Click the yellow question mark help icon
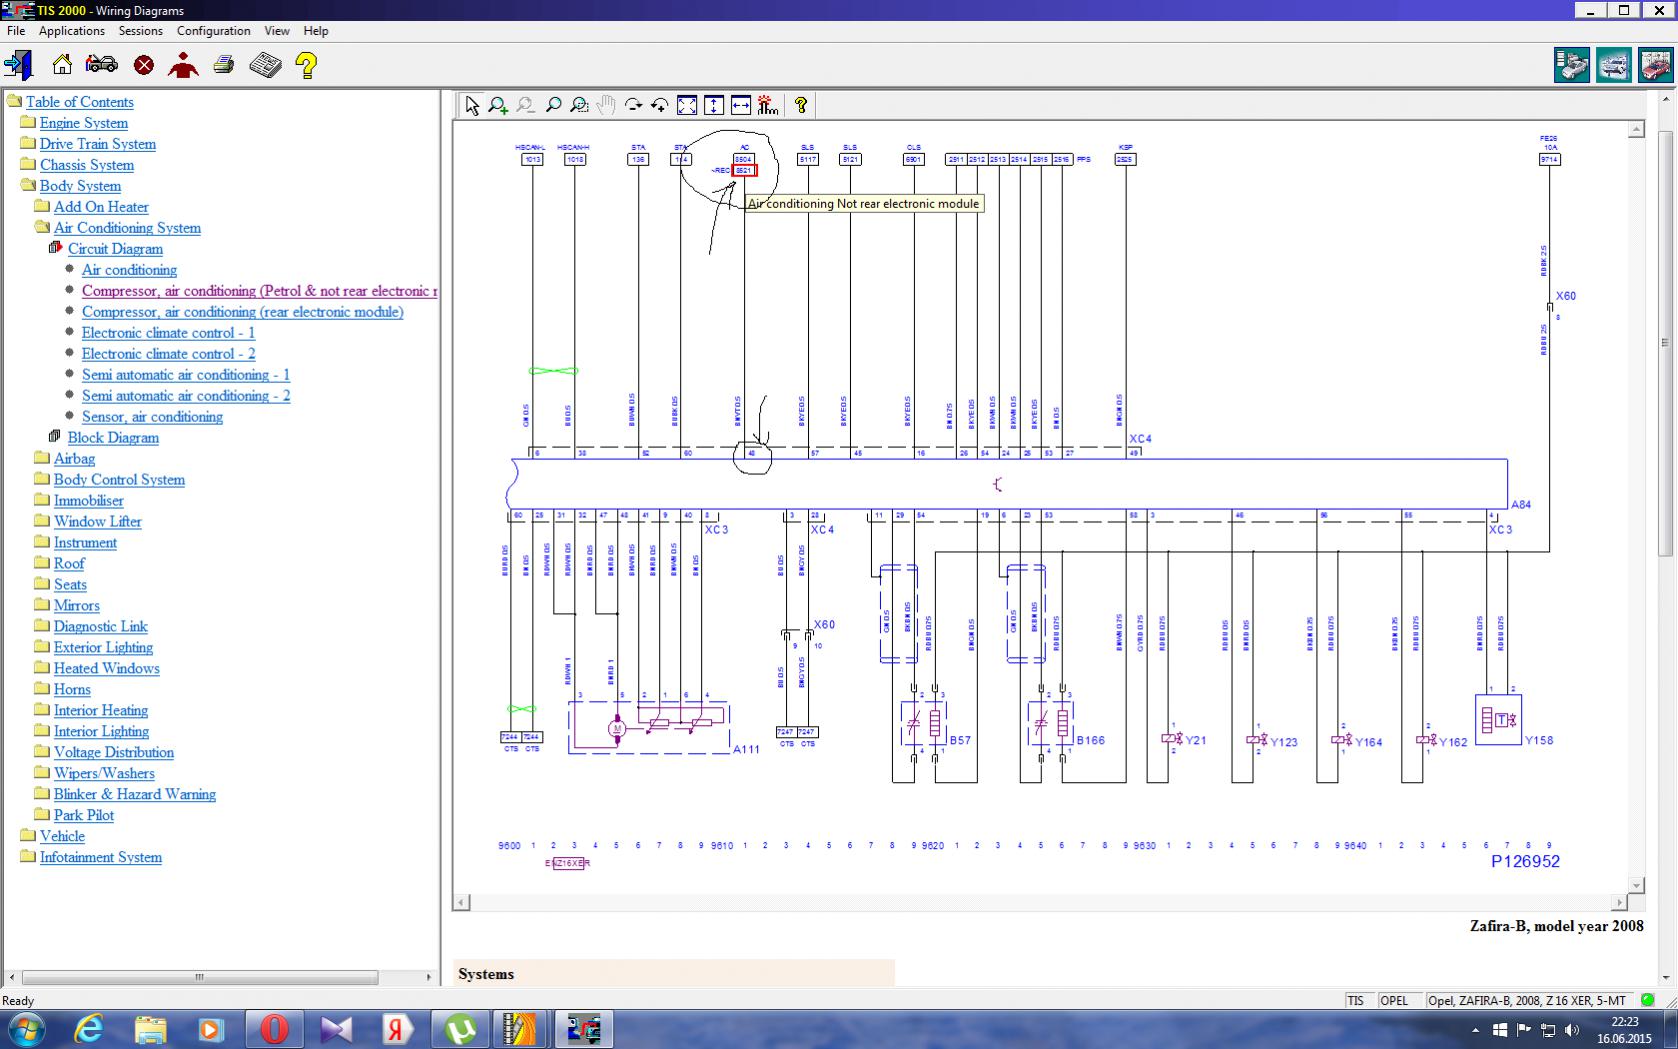 click(x=306, y=66)
